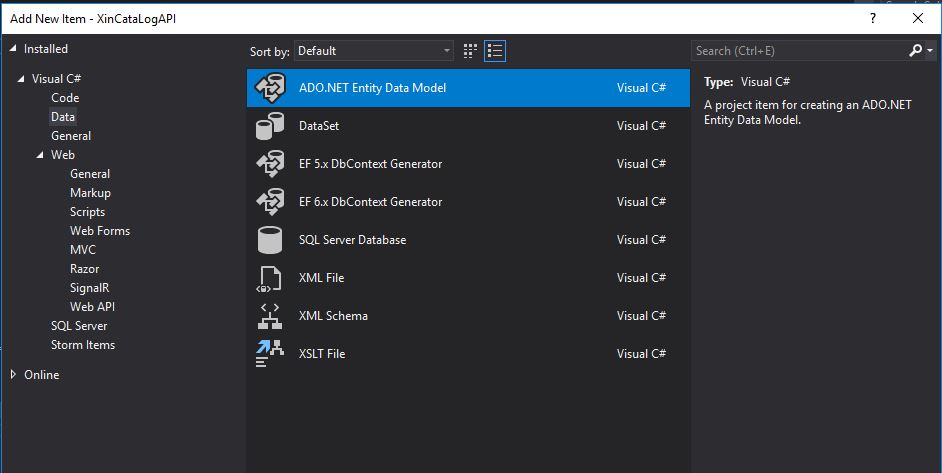This screenshot has height=473, width=942.
Task: Click the ADO.NET Entity Data Model icon
Action: pos(270,88)
